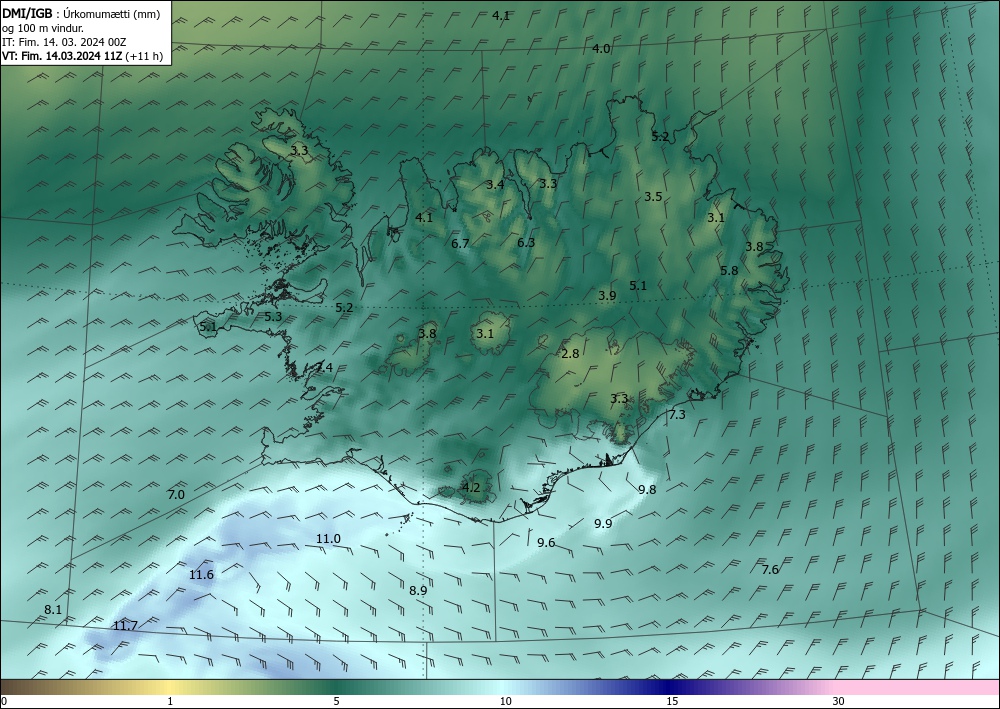Viewport: 1000px width, 709px height.
Task: Click the 4.0 value north of Iceland
Action: pos(601,48)
